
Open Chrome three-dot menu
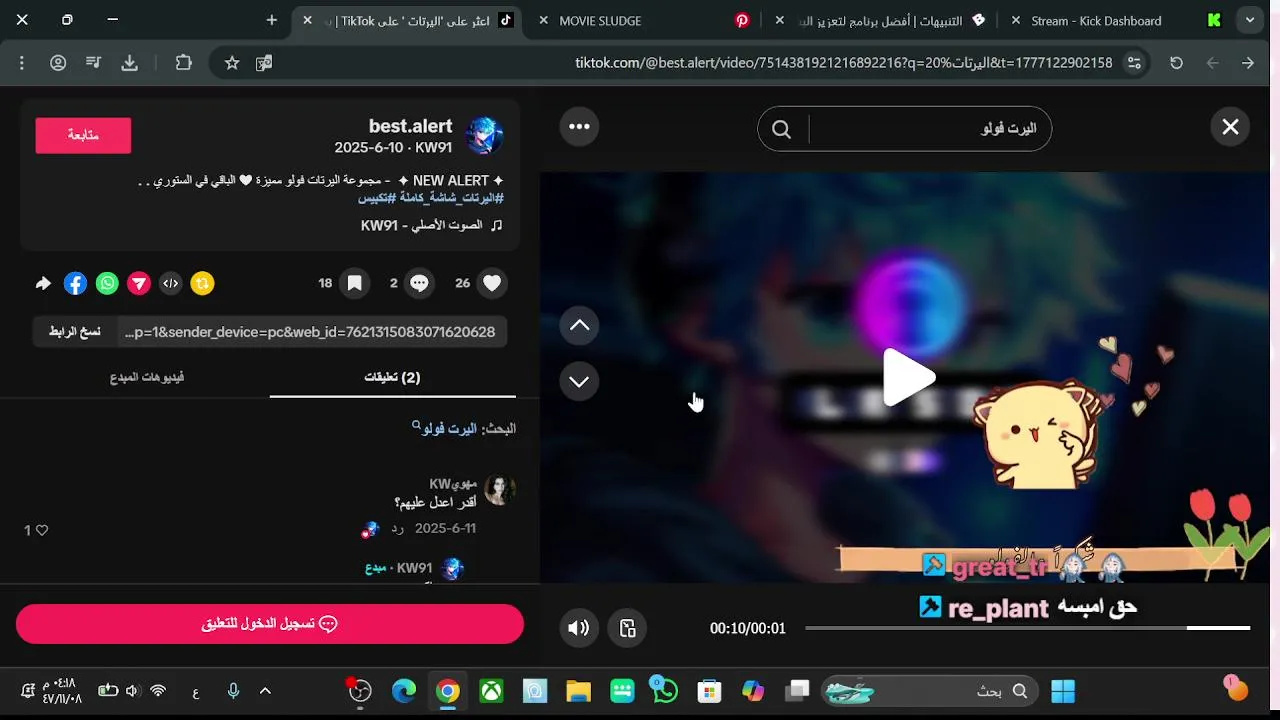[x=22, y=63]
